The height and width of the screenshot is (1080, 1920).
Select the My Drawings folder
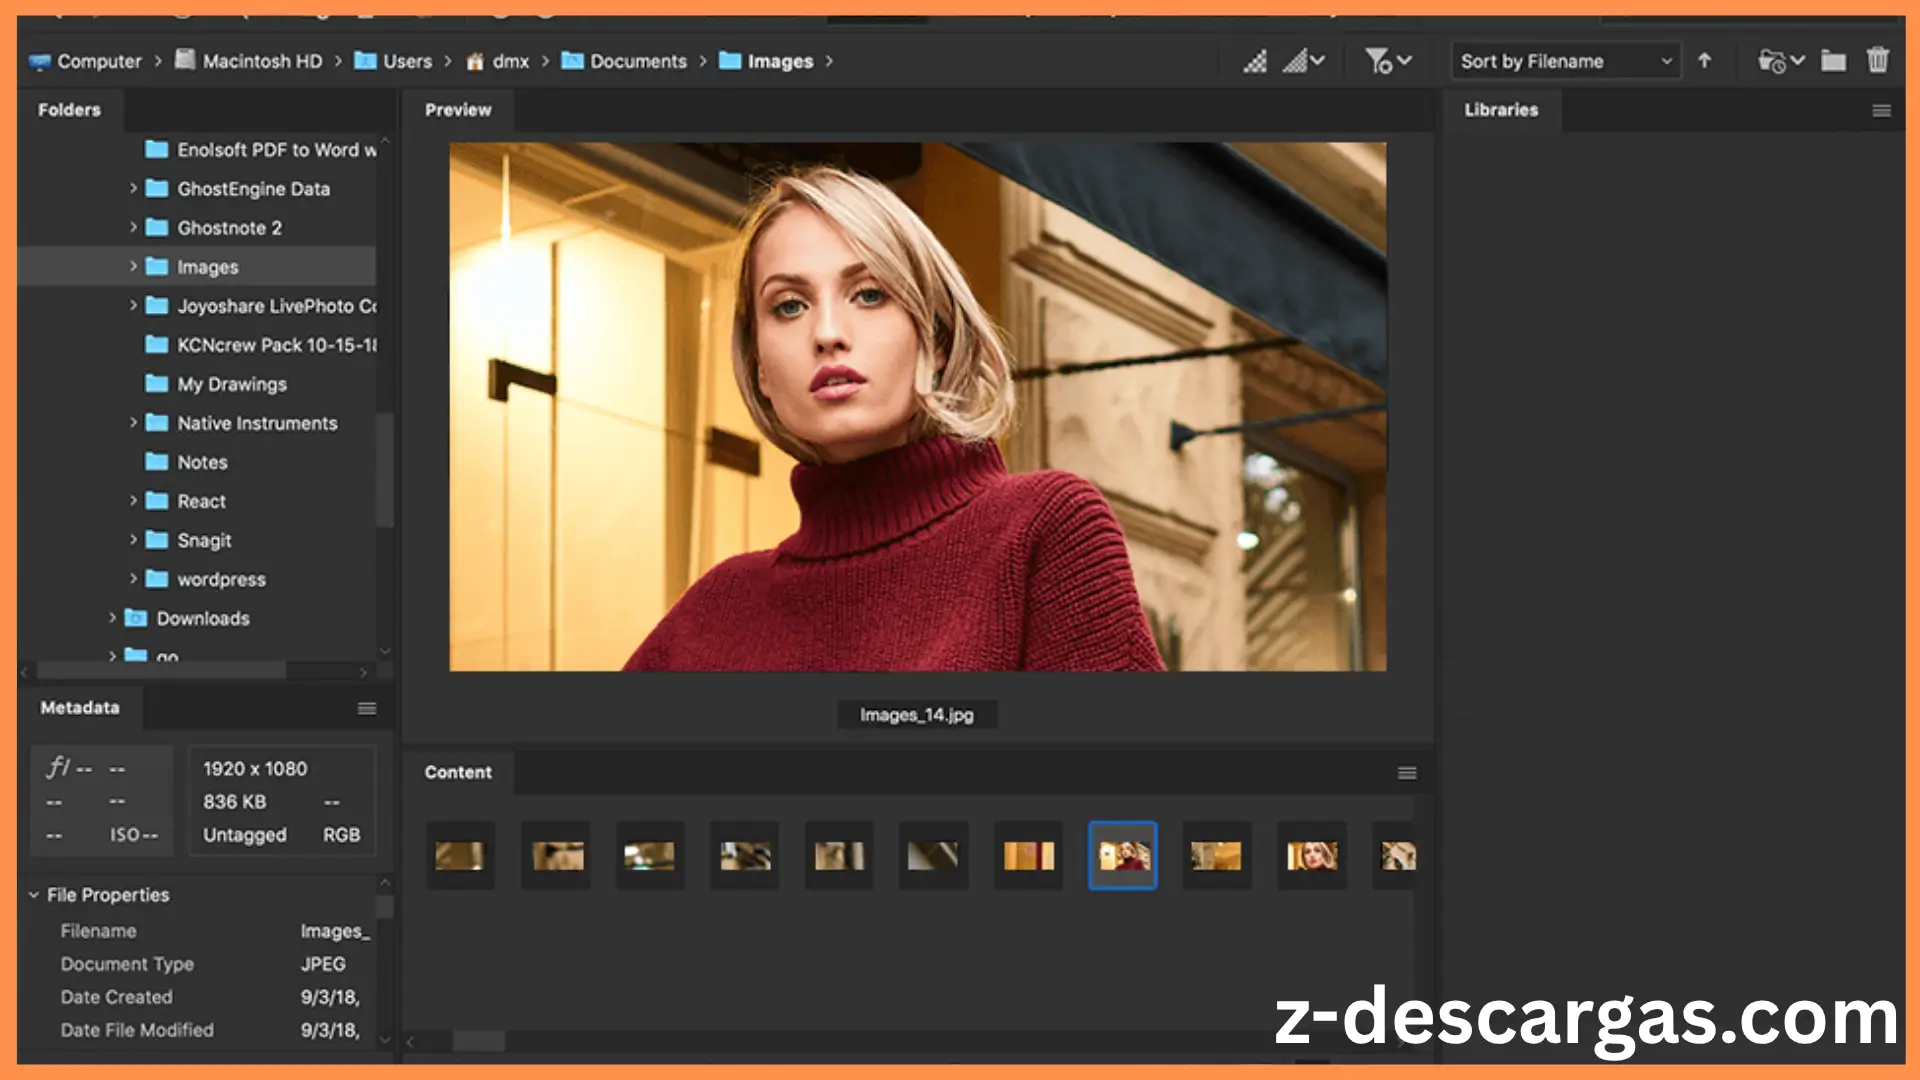216,384
